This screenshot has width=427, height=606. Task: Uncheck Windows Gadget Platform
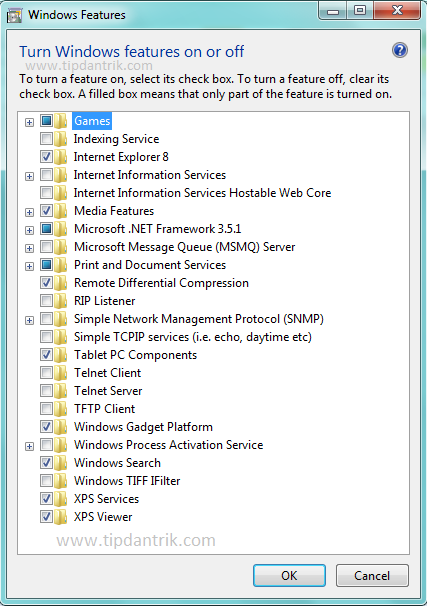pos(46,427)
